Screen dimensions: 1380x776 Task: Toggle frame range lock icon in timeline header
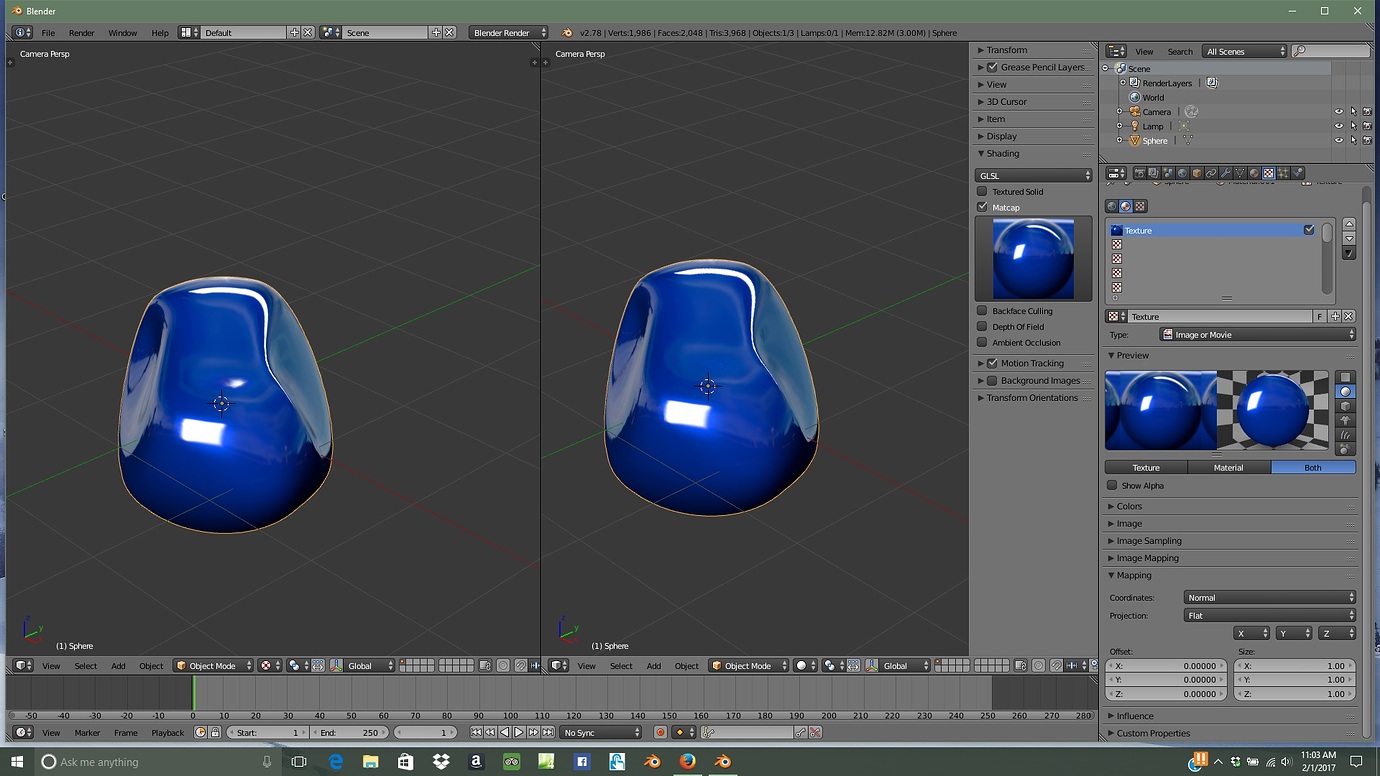[215, 733]
